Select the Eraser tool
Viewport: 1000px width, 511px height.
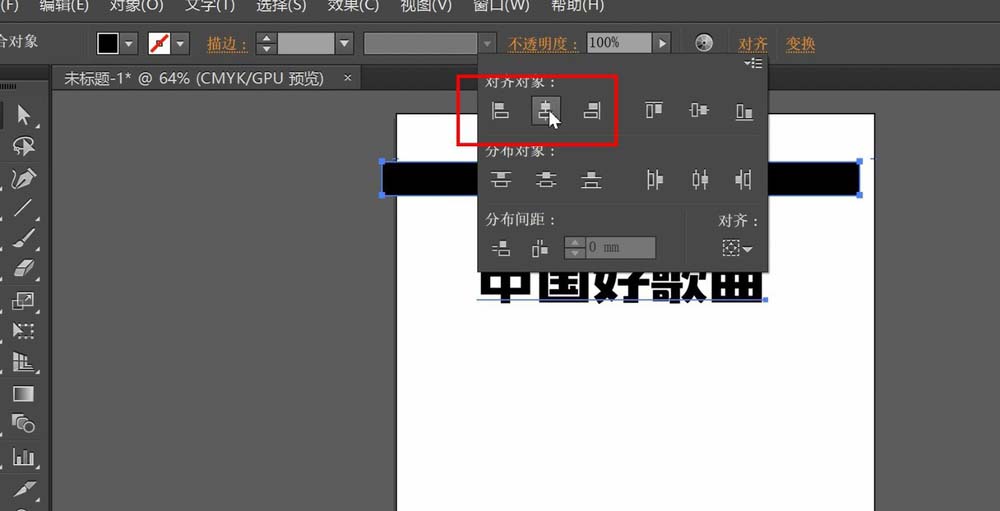pyautogui.click(x=24, y=269)
